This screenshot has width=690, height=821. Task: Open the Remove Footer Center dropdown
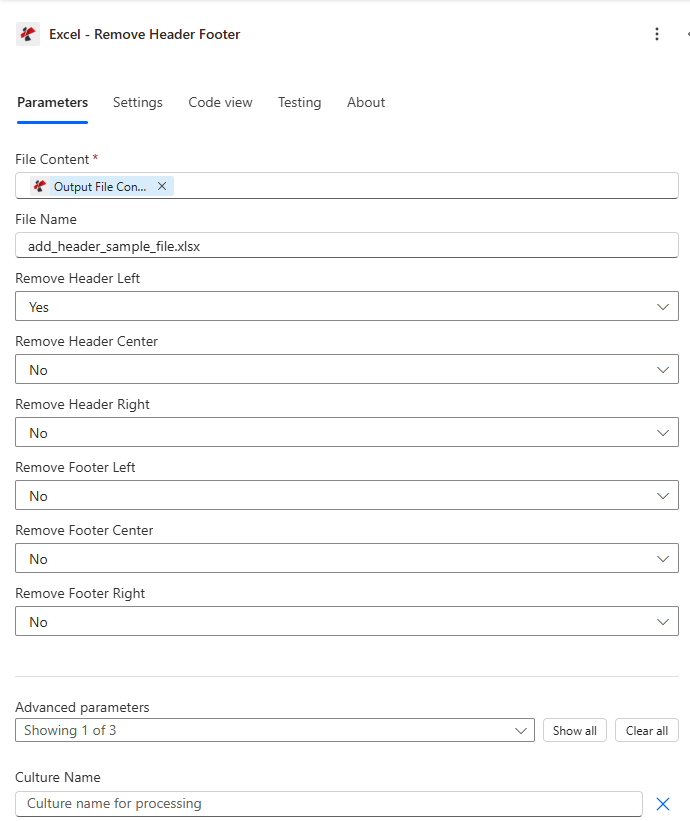coord(347,558)
